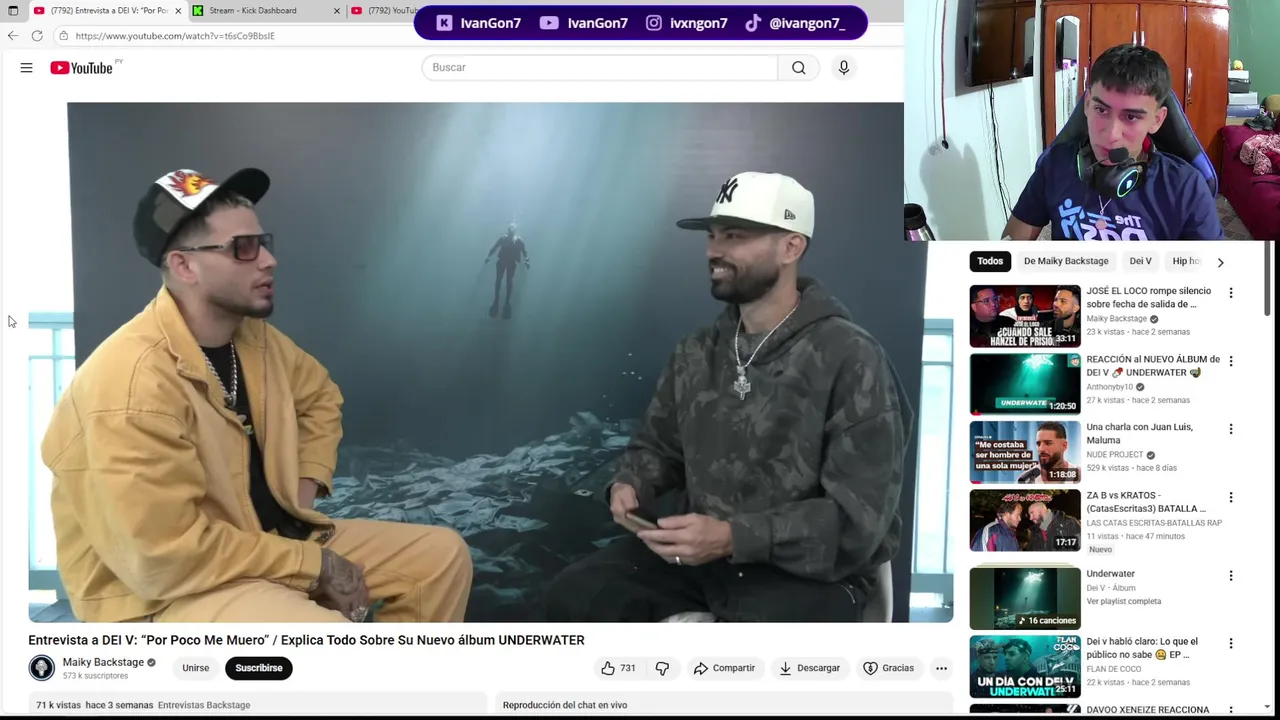Click the YouTube IvanGon7 overlay icon
The image size is (1280, 720).
click(549, 23)
